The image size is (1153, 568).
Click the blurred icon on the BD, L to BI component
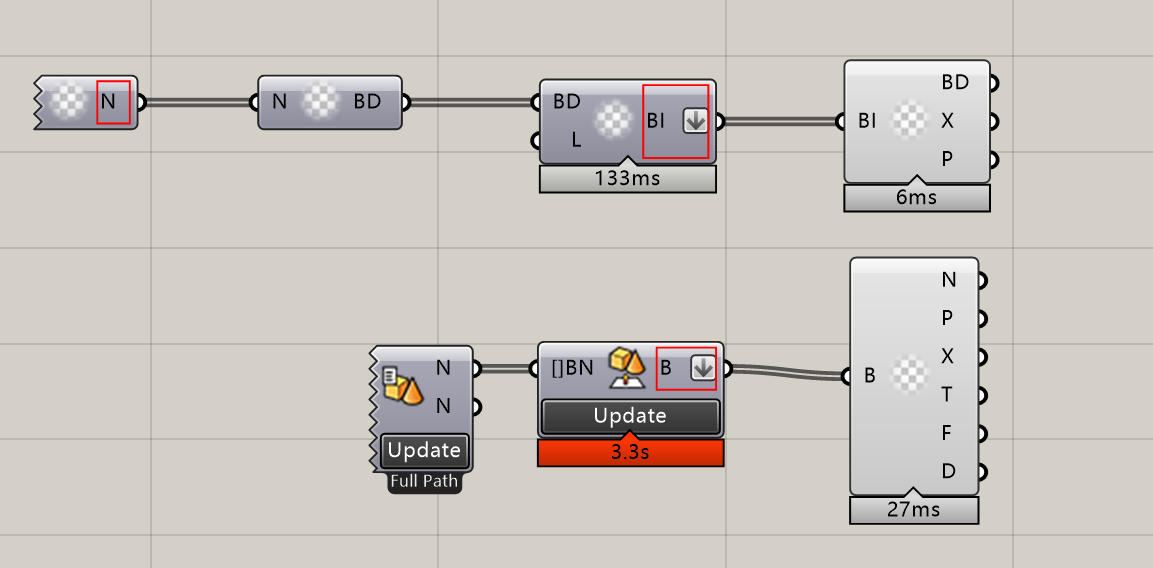[x=613, y=121]
